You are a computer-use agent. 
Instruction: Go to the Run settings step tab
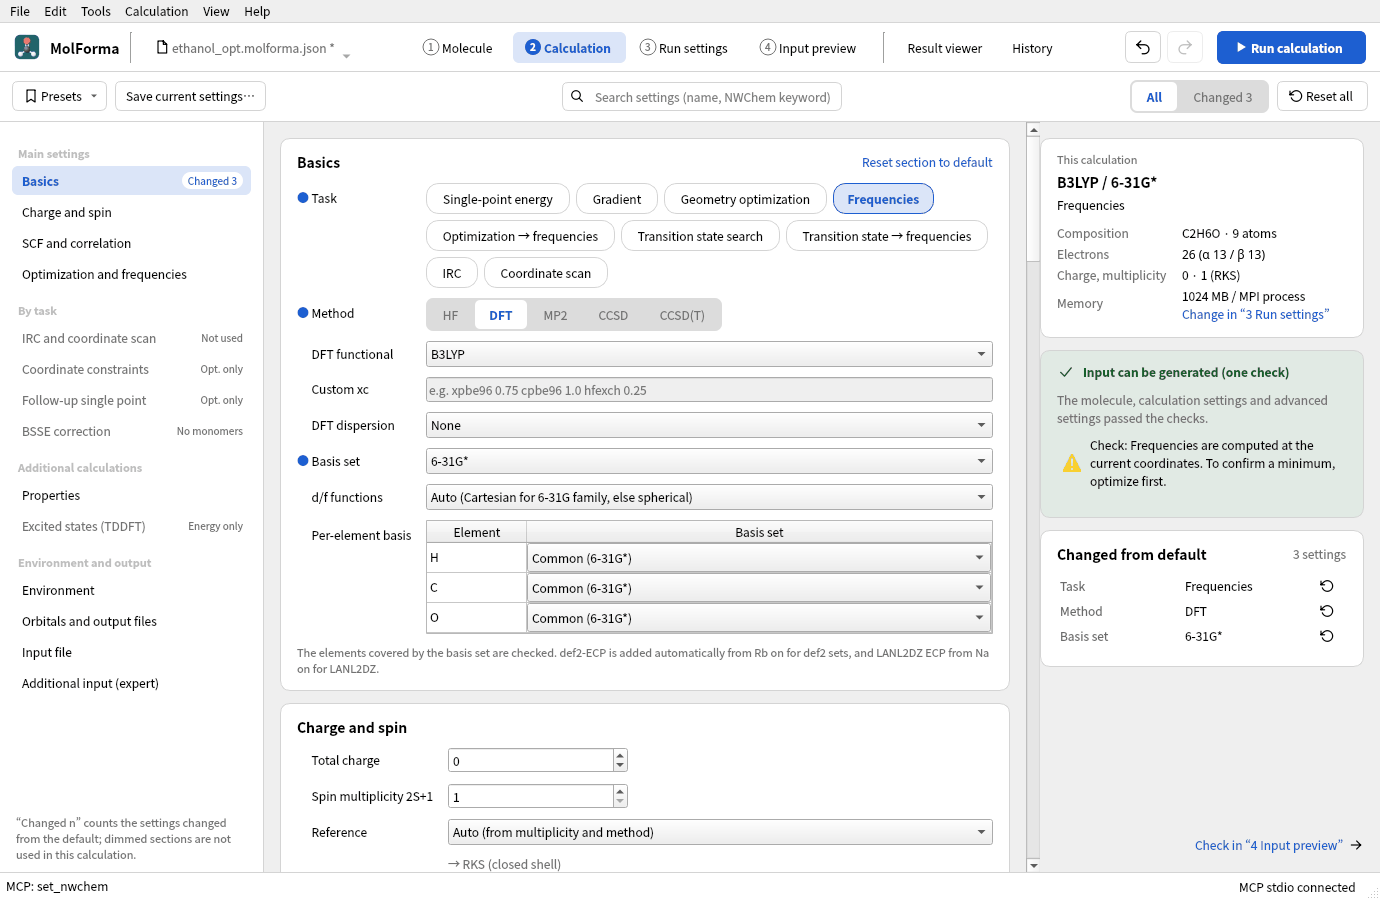click(684, 48)
